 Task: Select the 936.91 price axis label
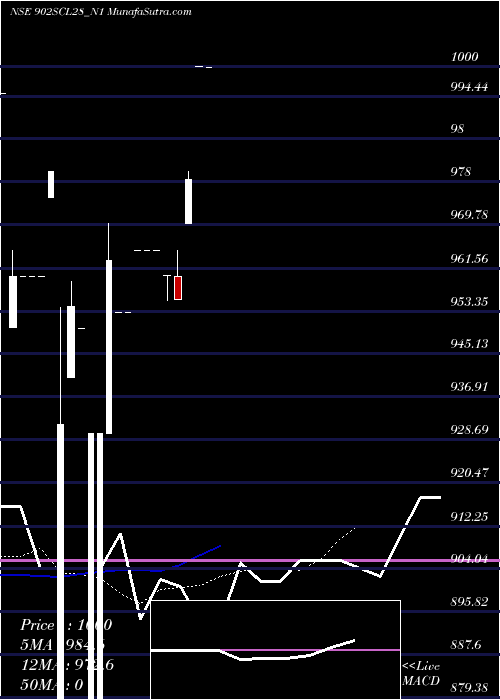469,387
